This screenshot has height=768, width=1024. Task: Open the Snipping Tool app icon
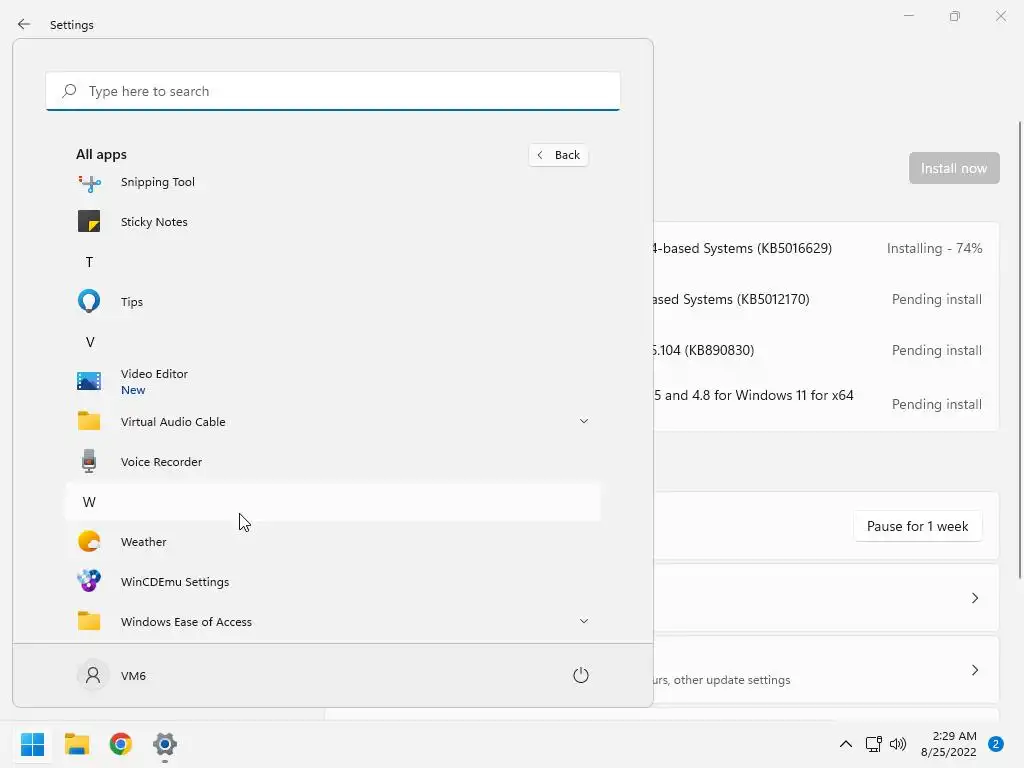pos(89,184)
